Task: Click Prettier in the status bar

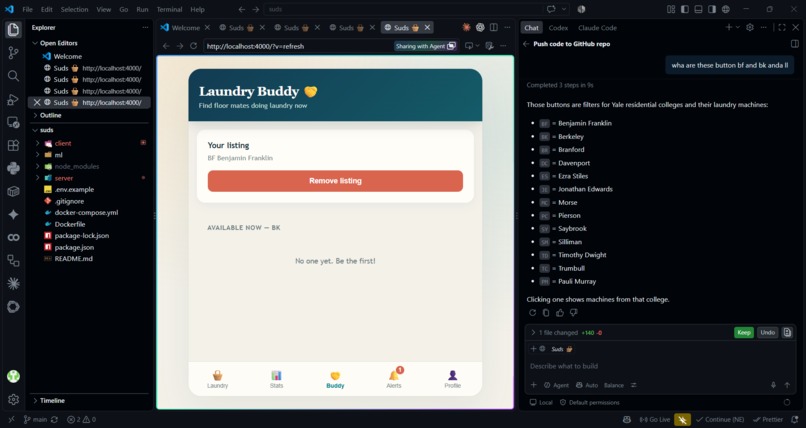Action: tap(768, 420)
